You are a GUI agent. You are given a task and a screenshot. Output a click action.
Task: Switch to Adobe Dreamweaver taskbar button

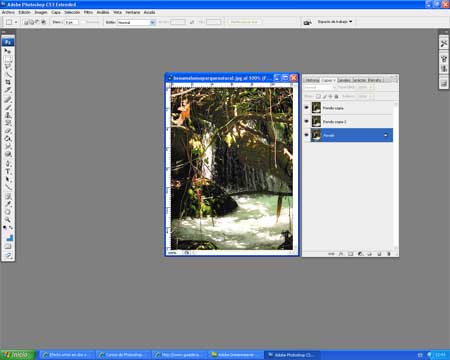pyautogui.click(x=236, y=355)
